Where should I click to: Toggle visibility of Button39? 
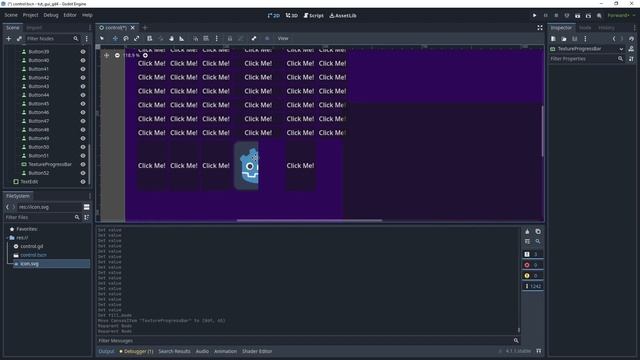[x=83, y=52]
